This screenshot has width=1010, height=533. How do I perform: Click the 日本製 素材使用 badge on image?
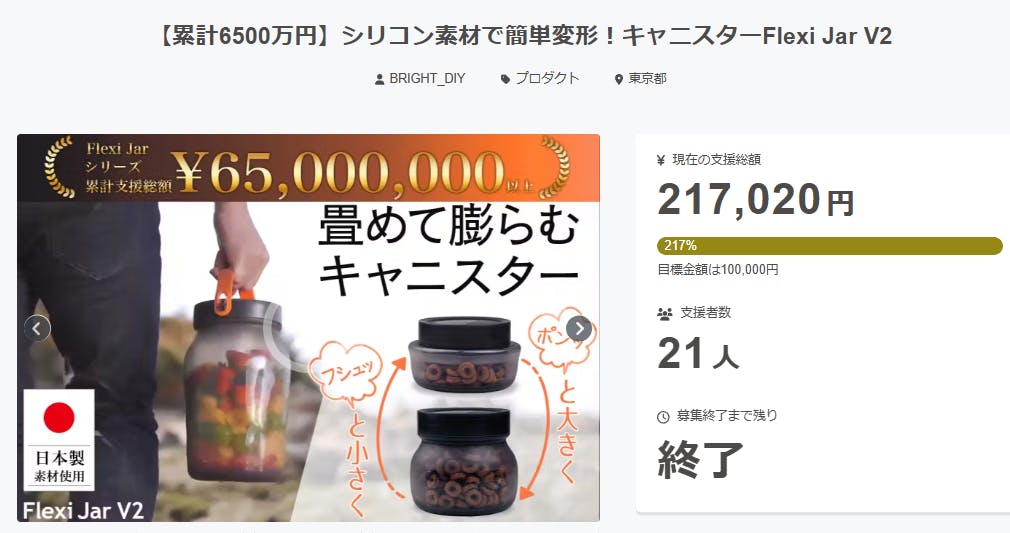click(x=59, y=440)
